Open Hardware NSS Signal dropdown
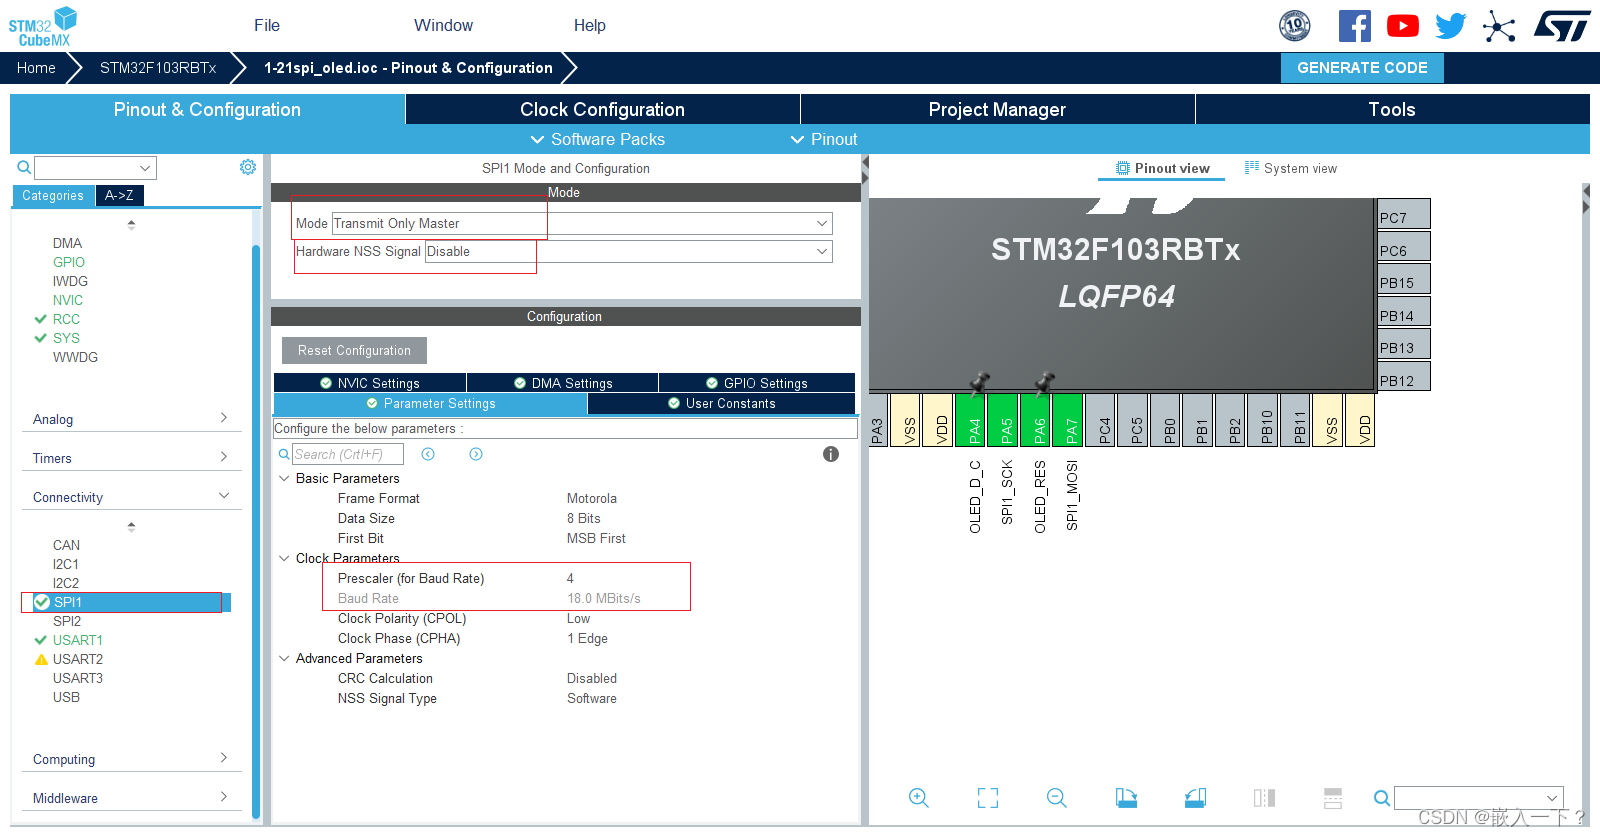Image resolution: width=1600 pixels, height=837 pixels. (628, 251)
